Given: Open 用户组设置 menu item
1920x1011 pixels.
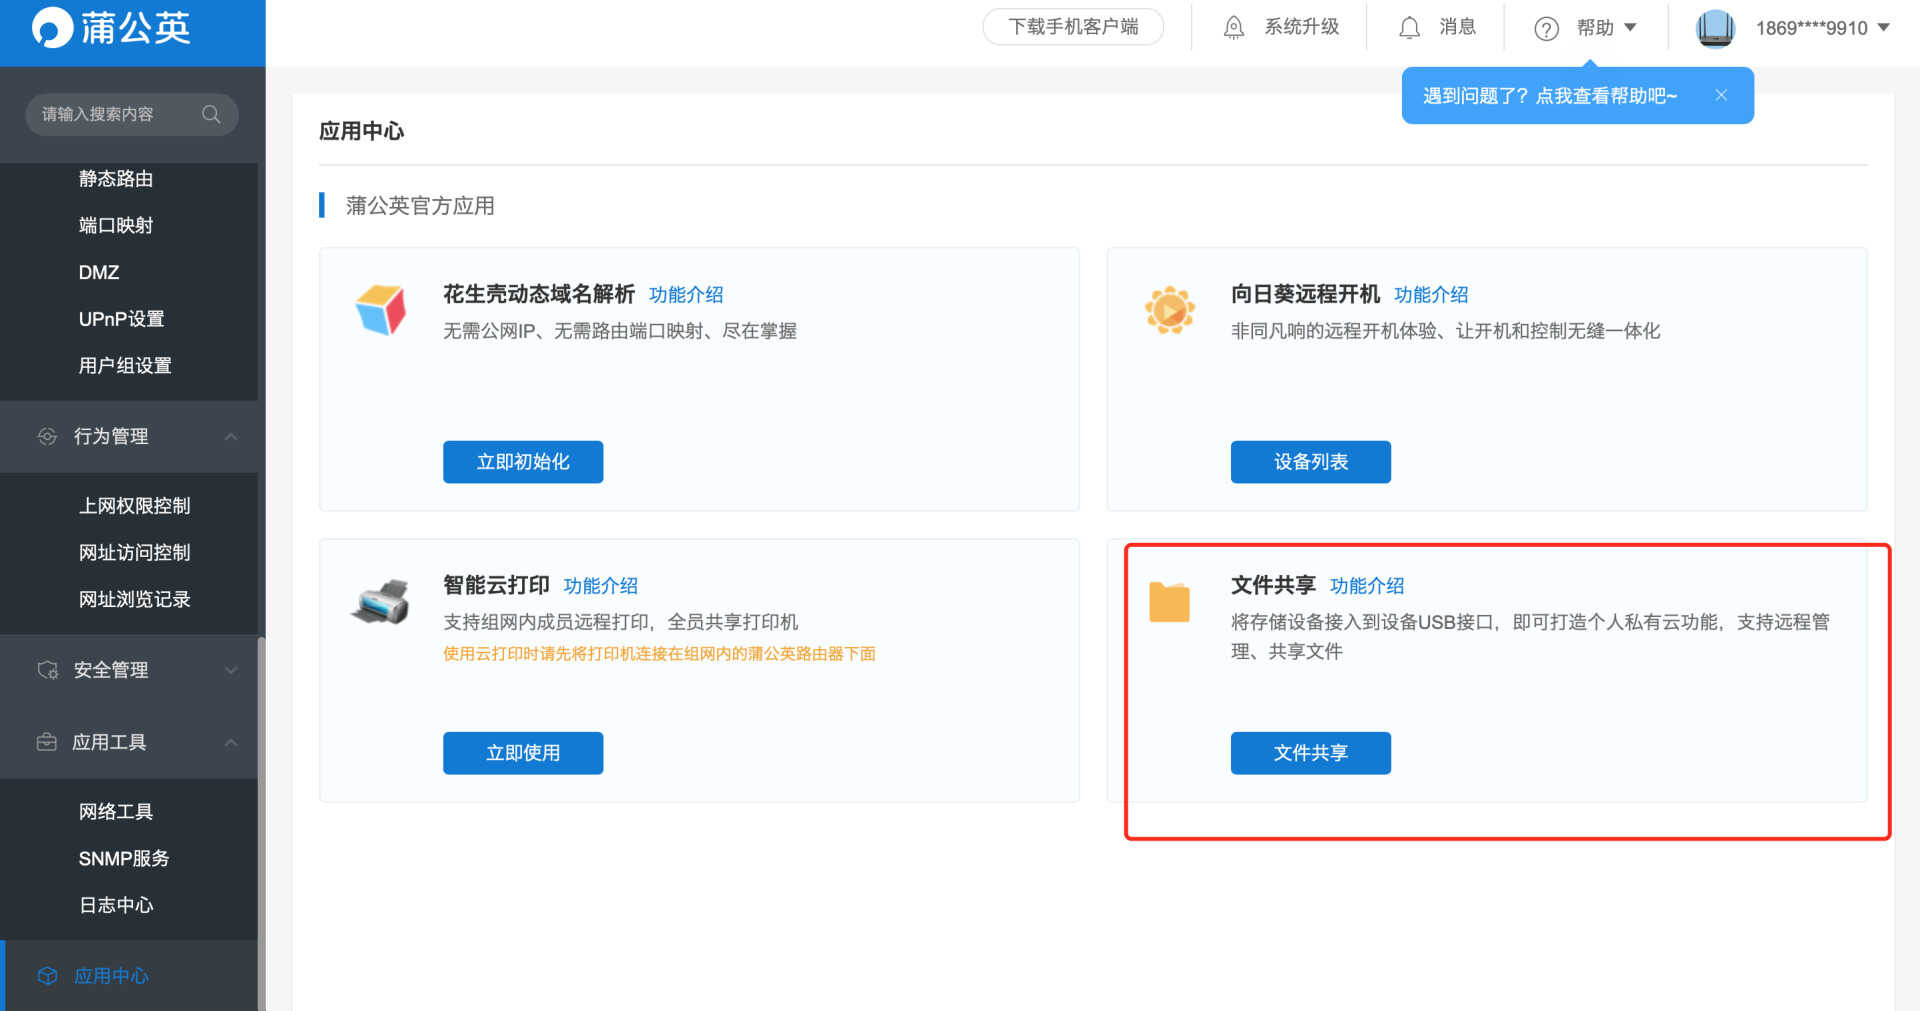Looking at the screenshot, I should coord(125,366).
